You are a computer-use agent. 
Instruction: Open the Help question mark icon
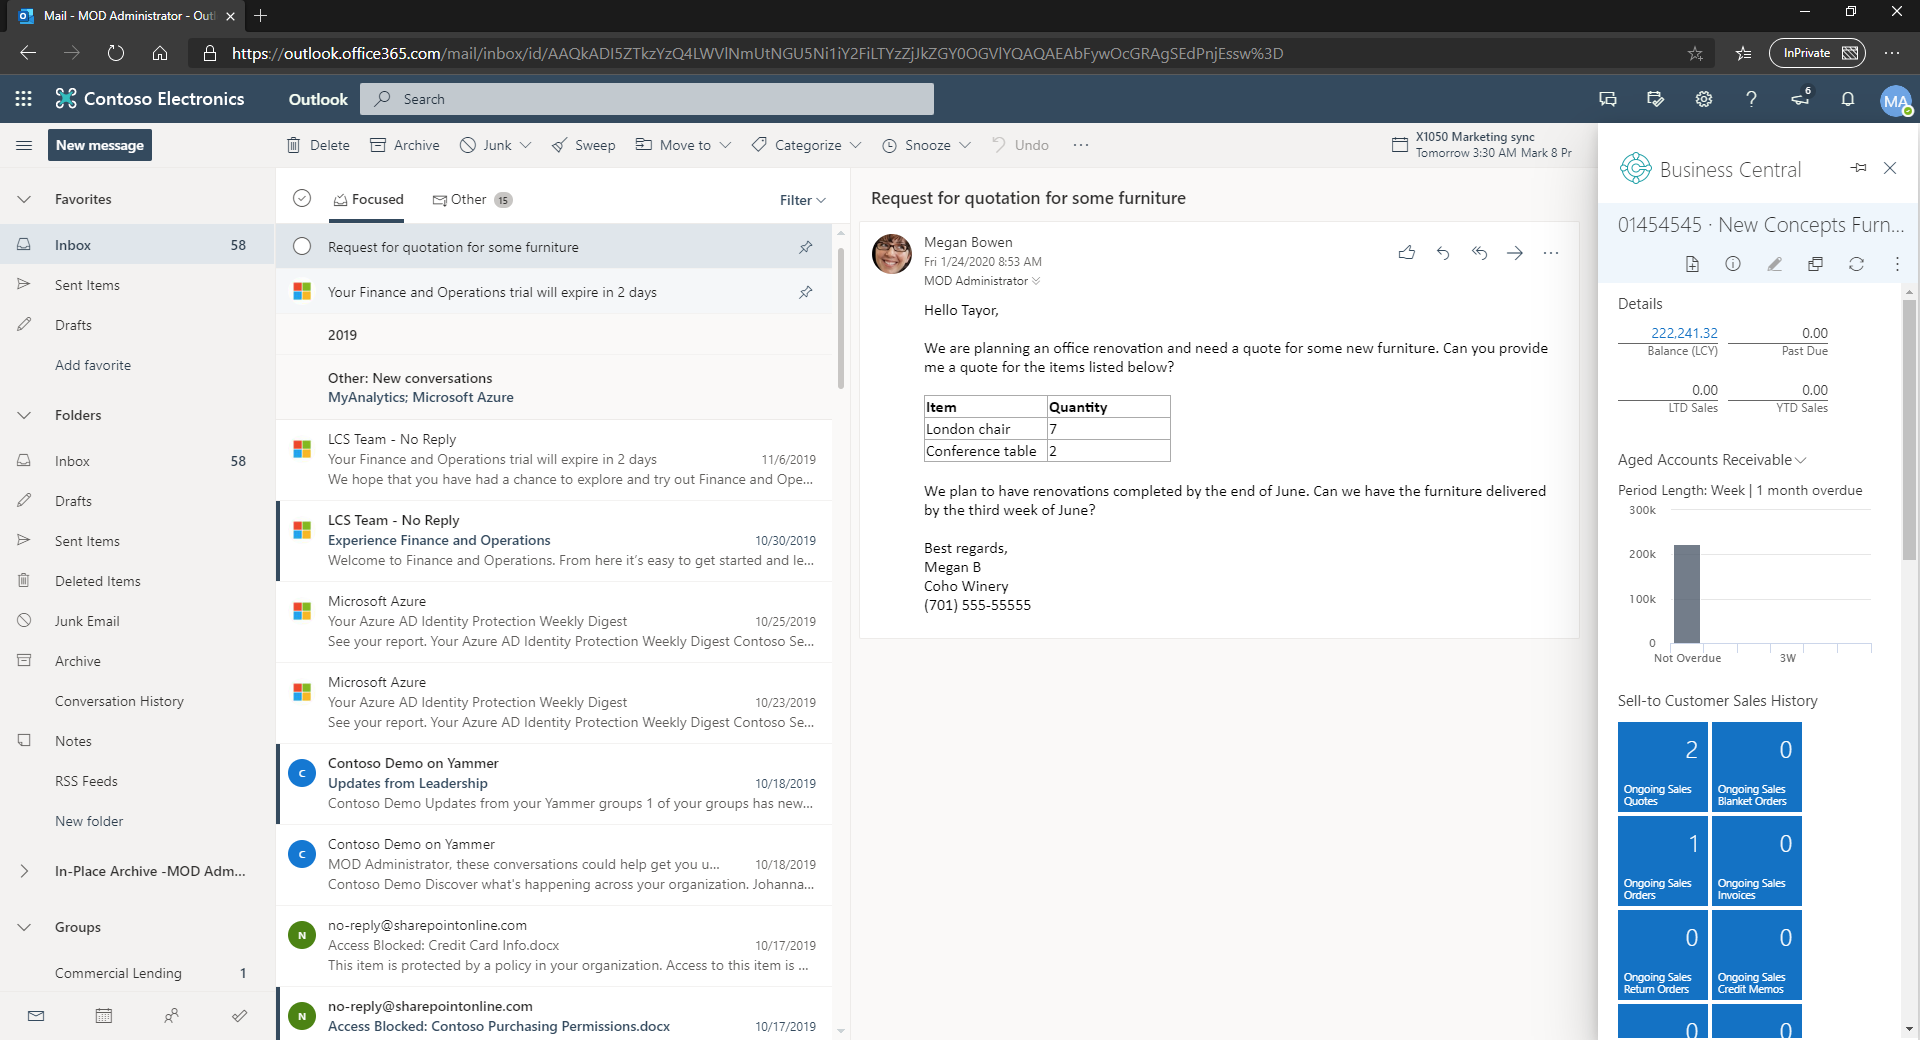tap(1751, 98)
